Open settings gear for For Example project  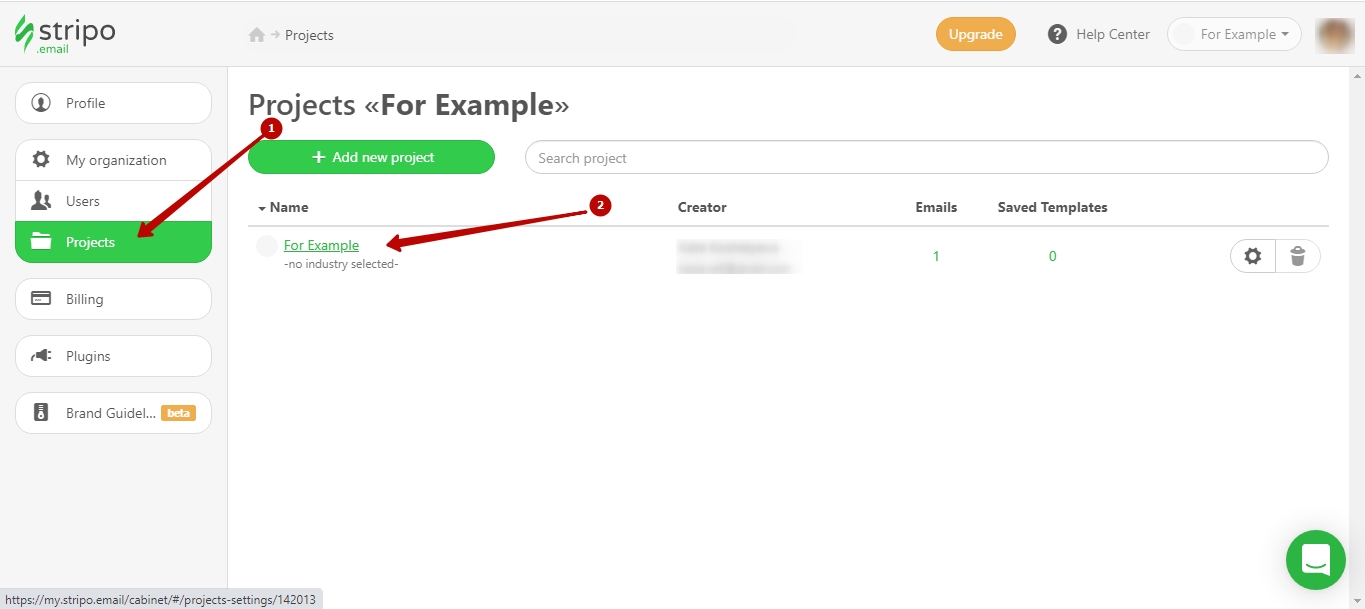1253,256
